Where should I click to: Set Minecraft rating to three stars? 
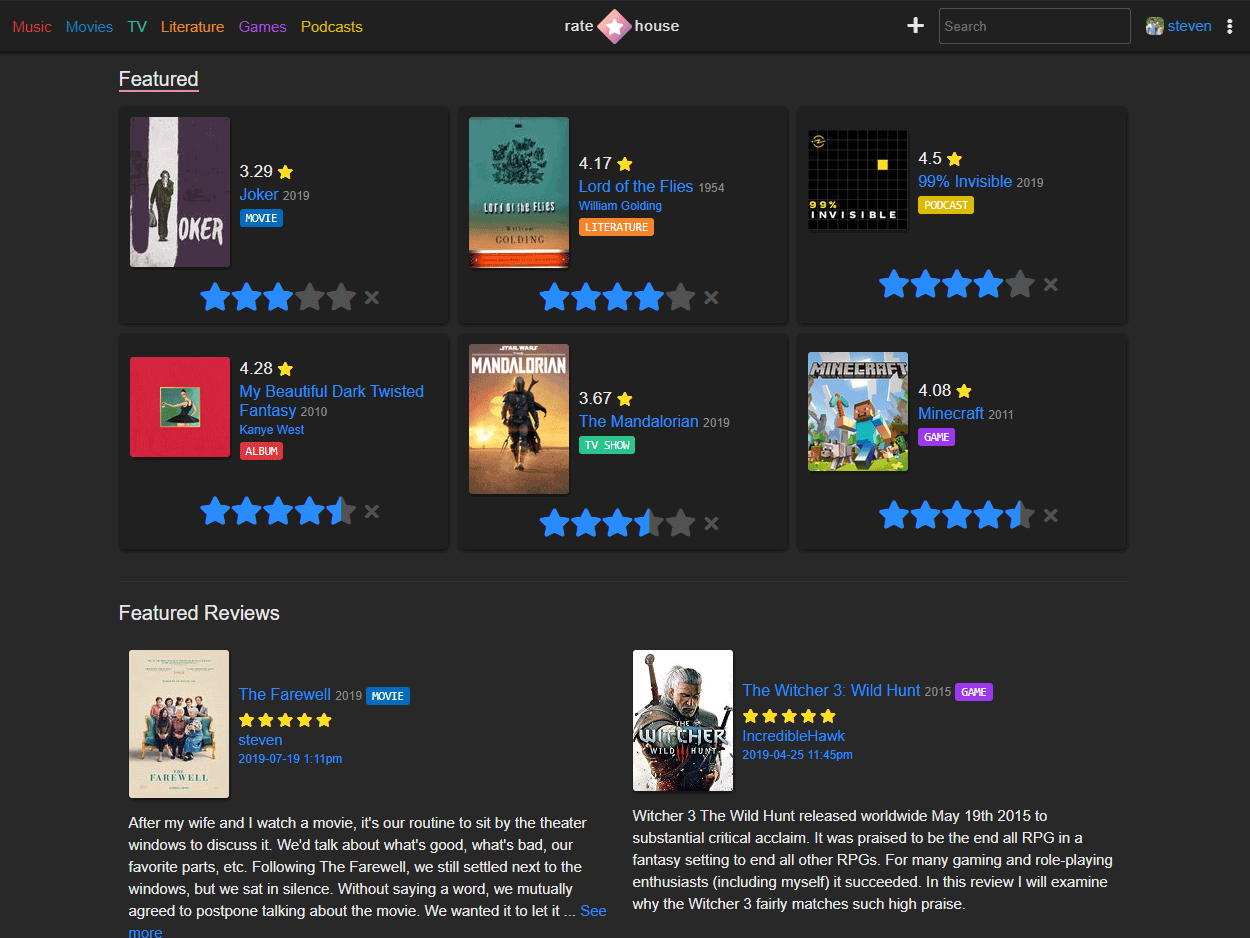pos(957,515)
